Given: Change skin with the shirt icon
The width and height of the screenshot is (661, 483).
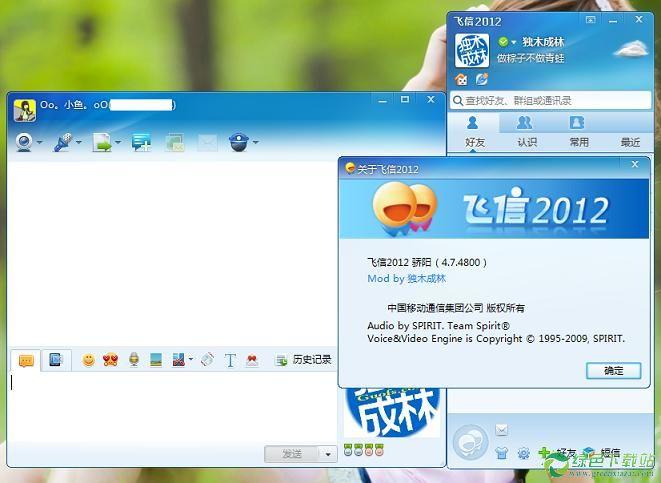Looking at the screenshot, I should coord(501,453).
